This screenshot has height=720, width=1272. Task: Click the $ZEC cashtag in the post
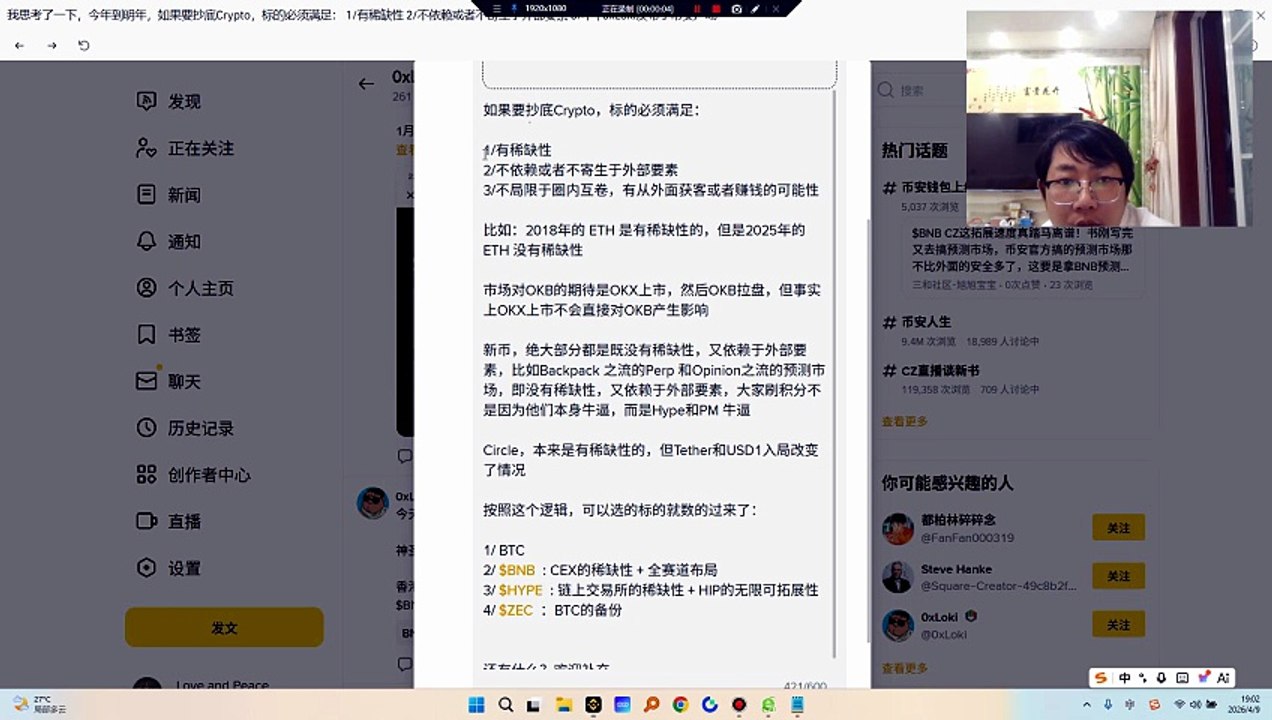516,610
